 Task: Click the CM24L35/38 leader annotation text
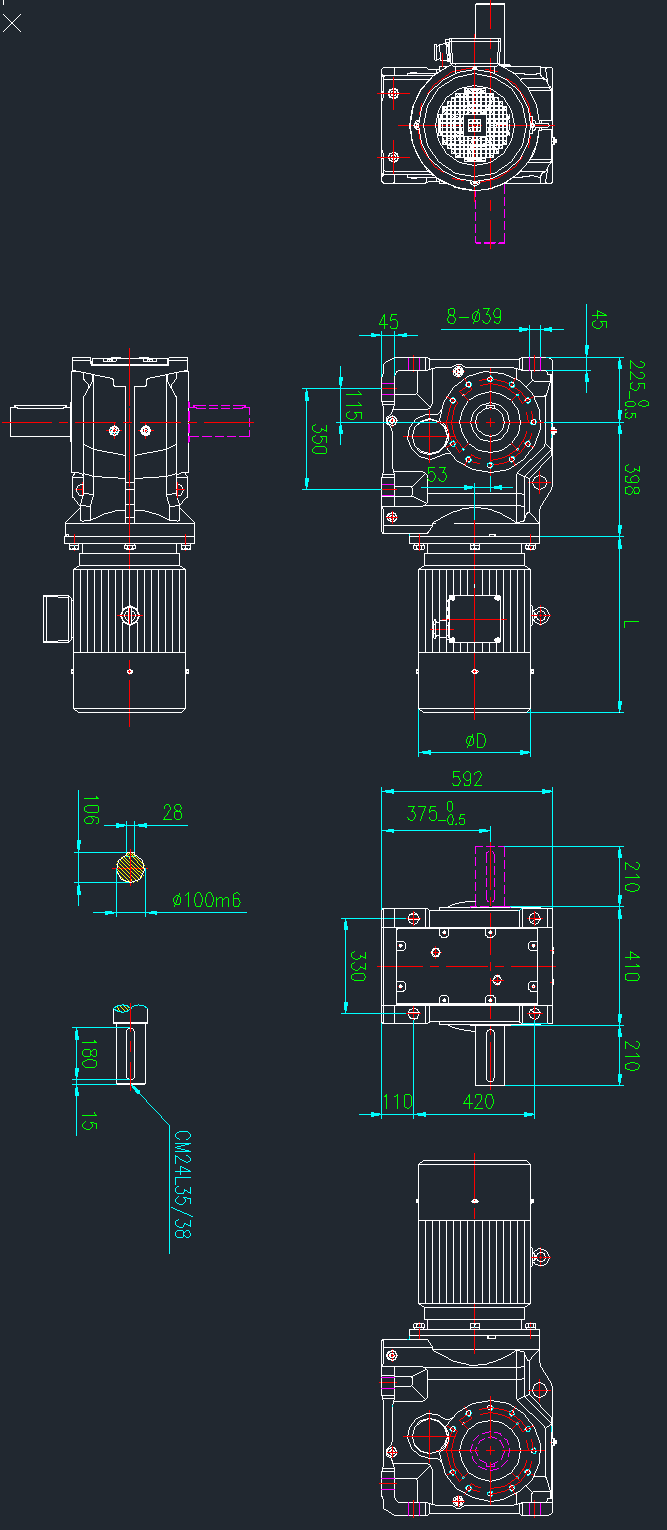(182, 1185)
